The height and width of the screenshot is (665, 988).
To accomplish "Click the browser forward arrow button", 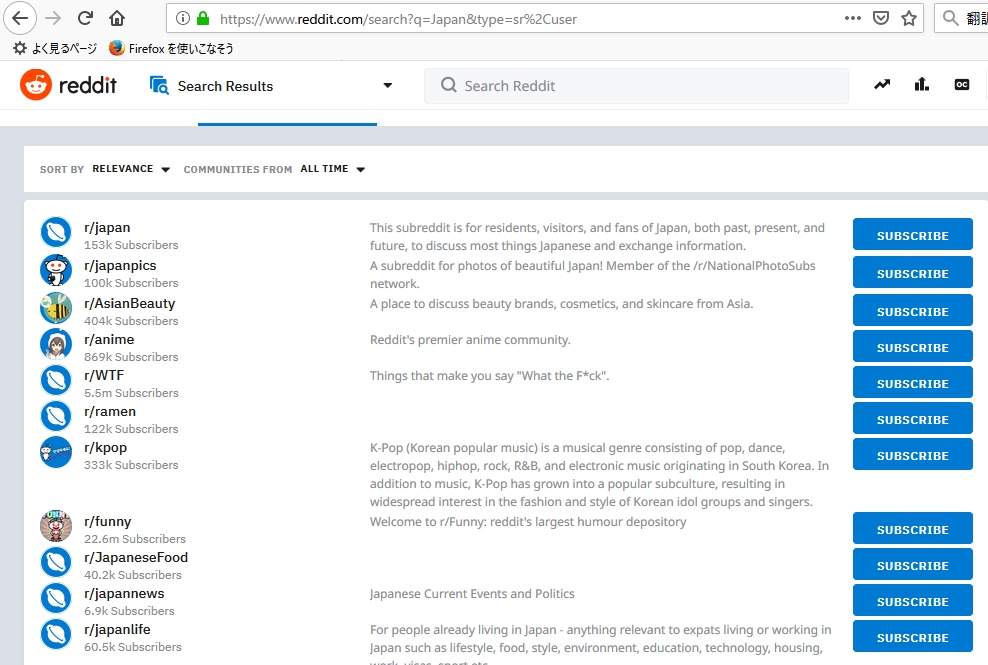I will pyautogui.click(x=53, y=18).
